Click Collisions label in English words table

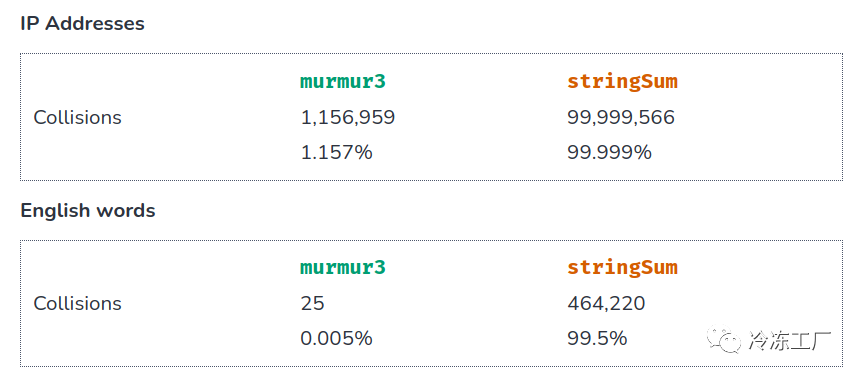[x=77, y=303]
